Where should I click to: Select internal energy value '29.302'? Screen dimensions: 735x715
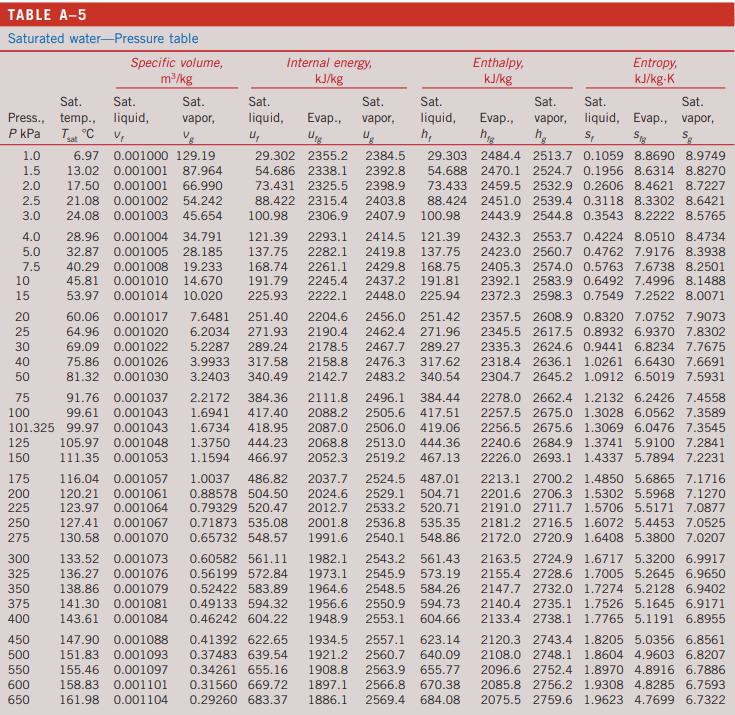pos(275,156)
